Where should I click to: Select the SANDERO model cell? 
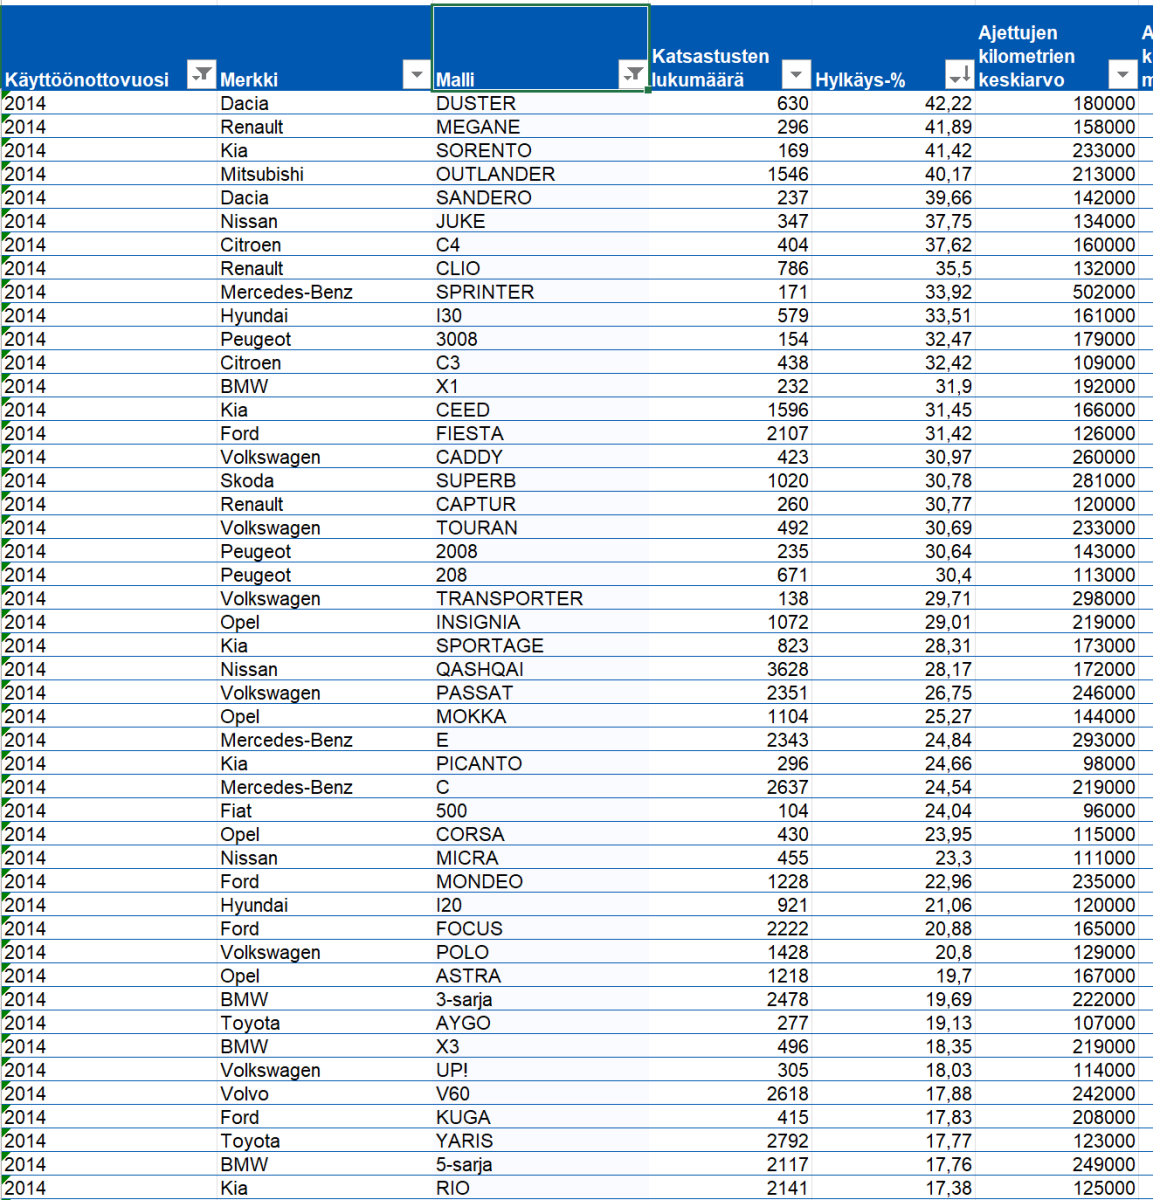pyautogui.click(x=540, y=198)
